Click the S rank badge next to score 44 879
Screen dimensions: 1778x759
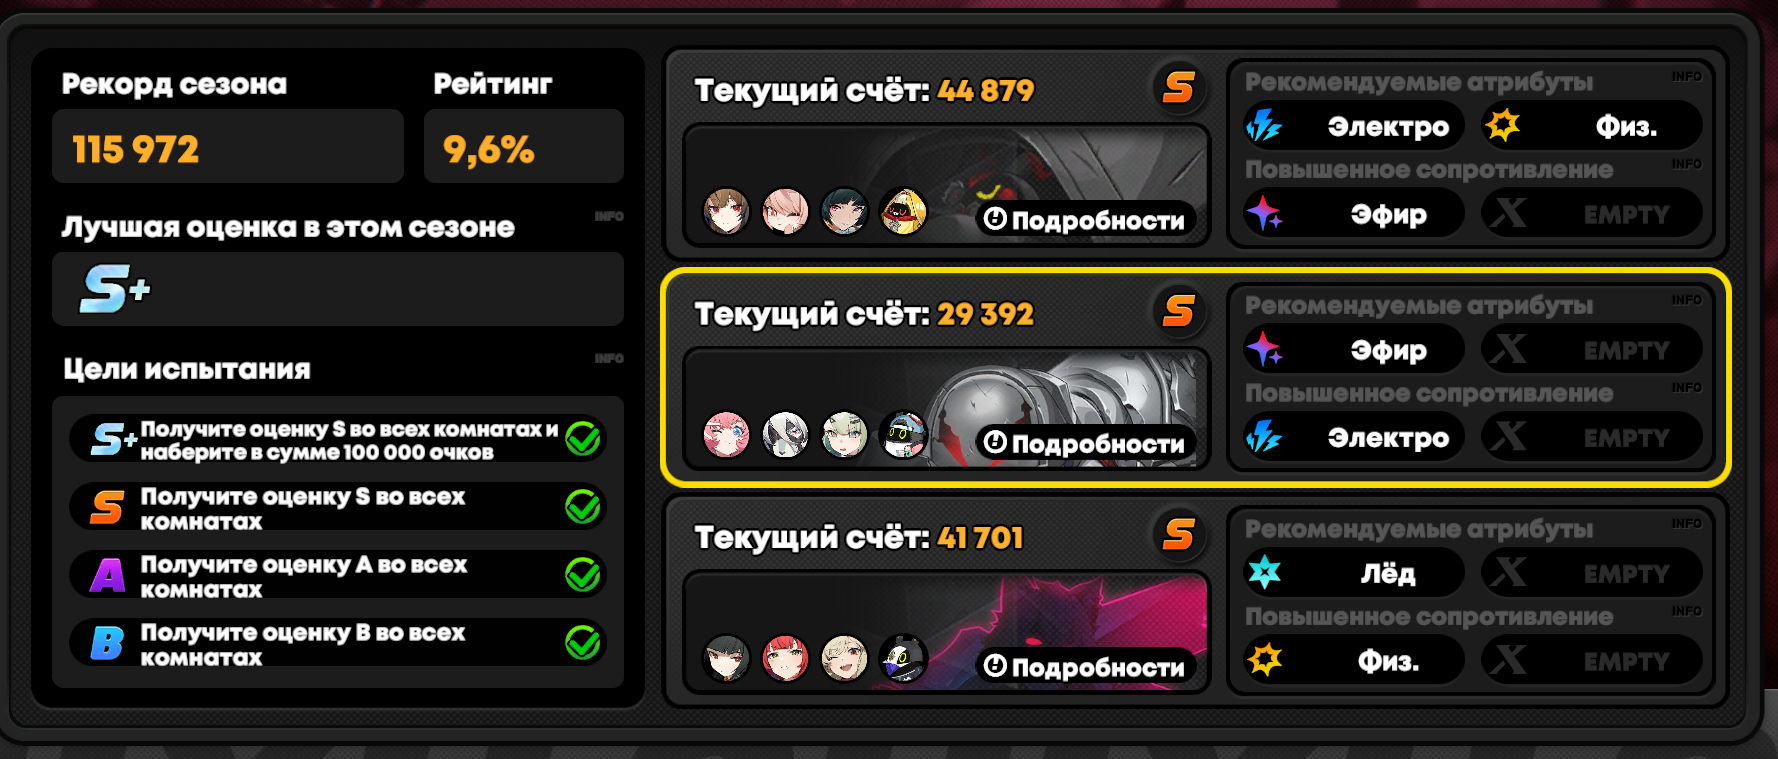click(1179, 88)
